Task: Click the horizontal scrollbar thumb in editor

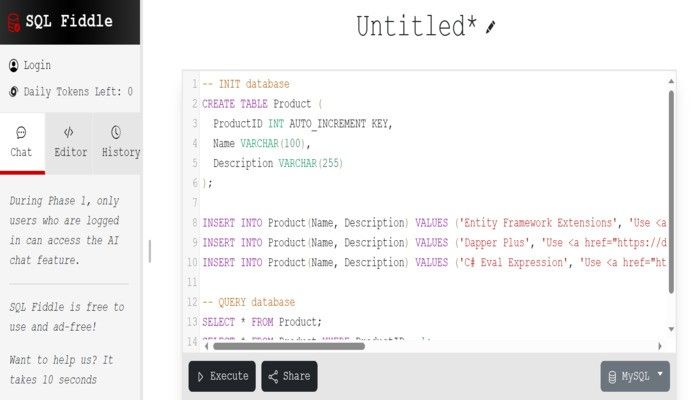Action: [x=289, y=346]
